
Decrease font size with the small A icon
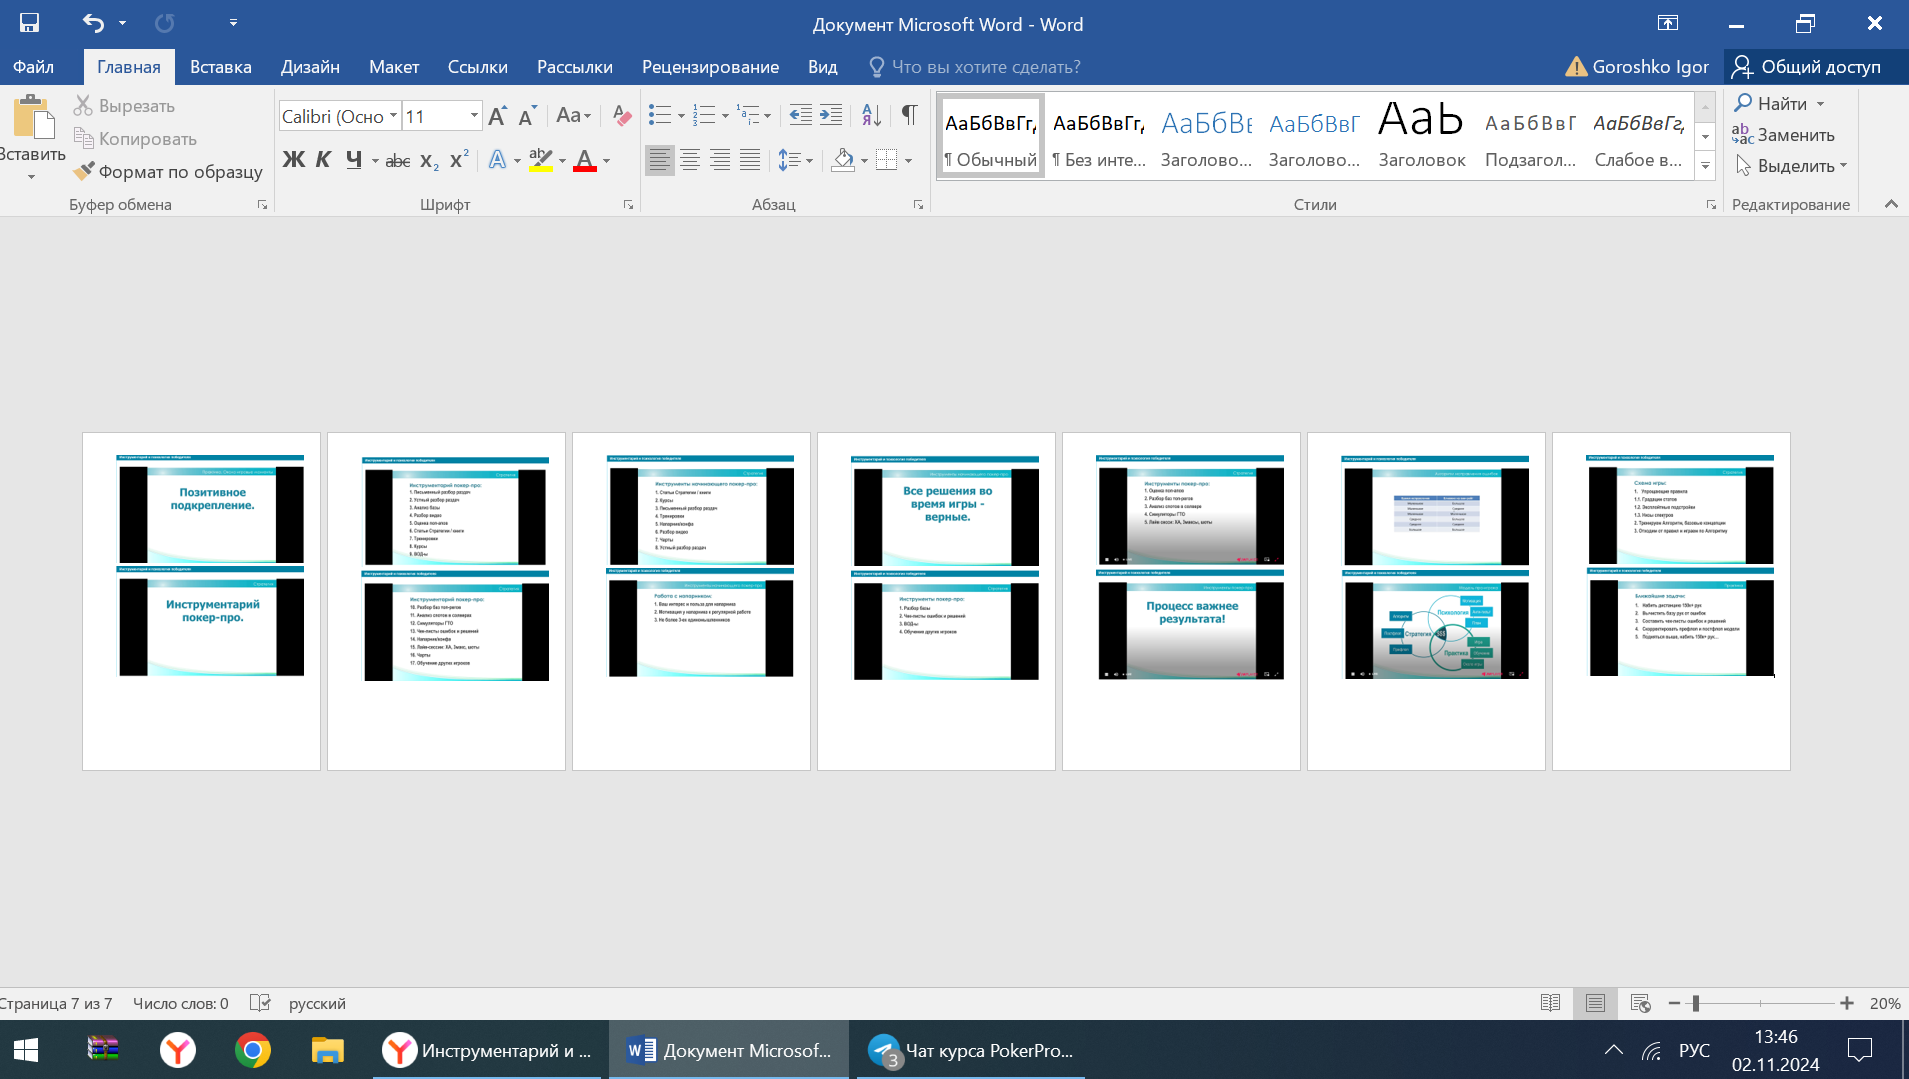coord(528,116)
